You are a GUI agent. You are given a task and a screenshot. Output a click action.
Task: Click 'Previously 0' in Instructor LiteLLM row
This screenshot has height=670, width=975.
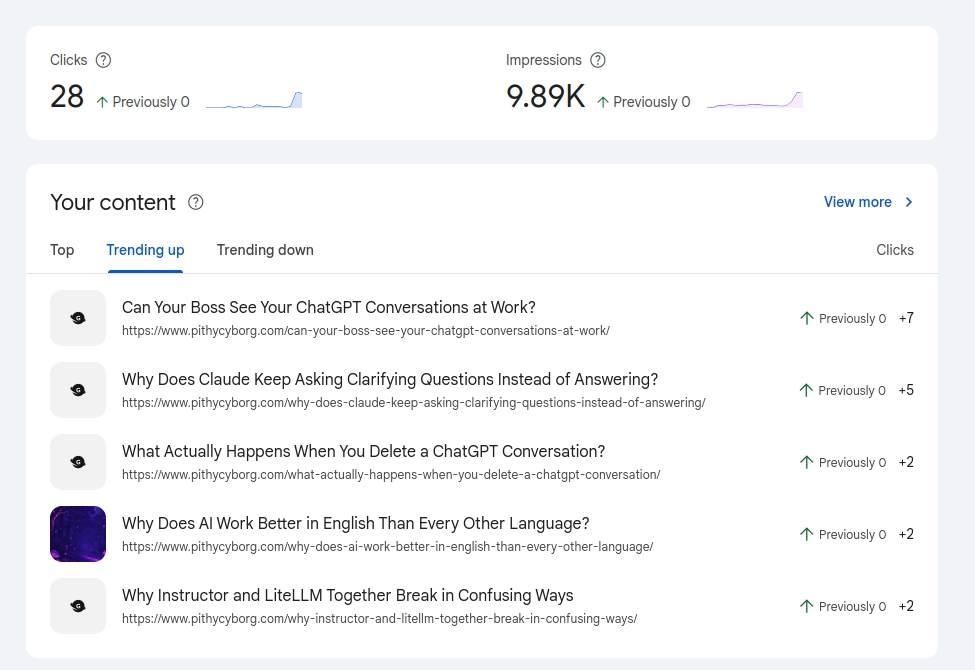point(852,607)
